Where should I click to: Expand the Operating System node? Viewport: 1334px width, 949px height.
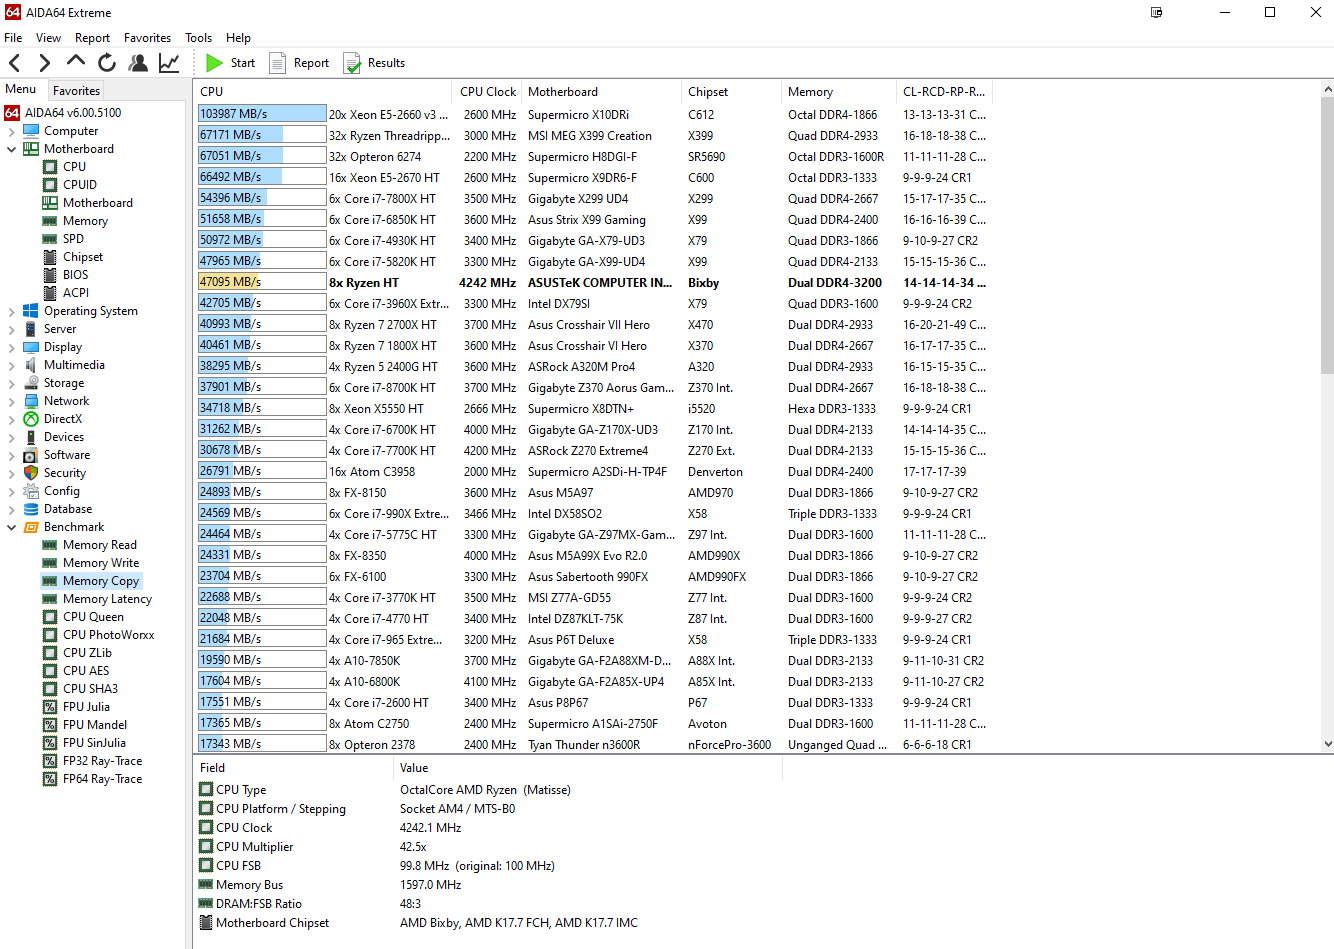tap(11, 311)
